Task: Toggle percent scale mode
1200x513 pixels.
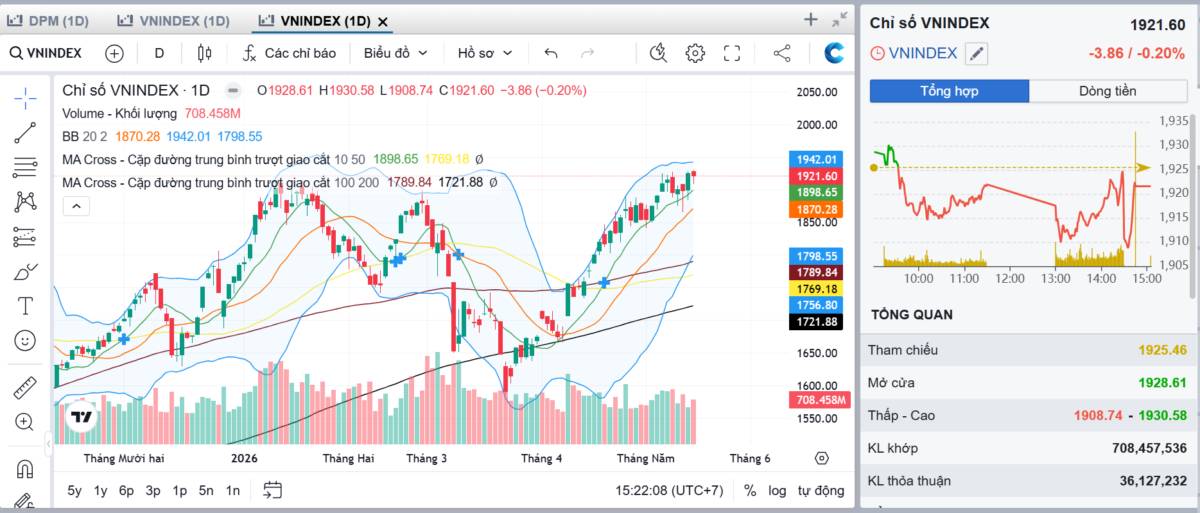Action: [x=750, y=491]
